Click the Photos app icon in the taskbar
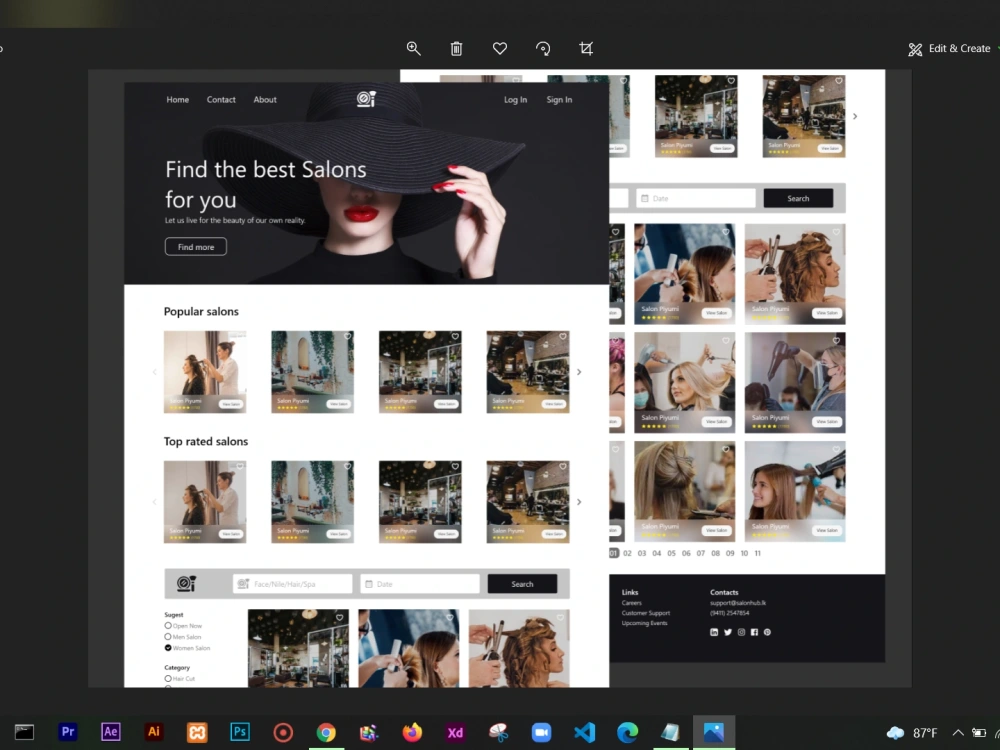 [714, 732]
